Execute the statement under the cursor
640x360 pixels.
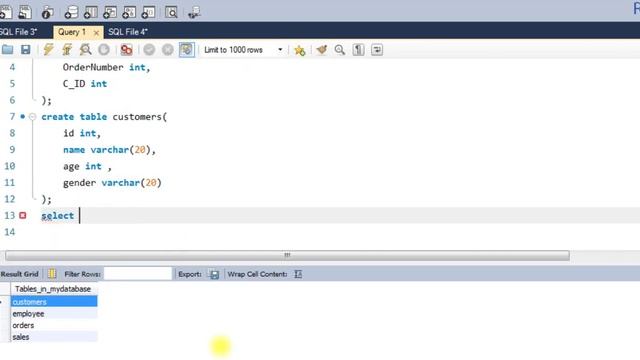click(x=67, y=50)
